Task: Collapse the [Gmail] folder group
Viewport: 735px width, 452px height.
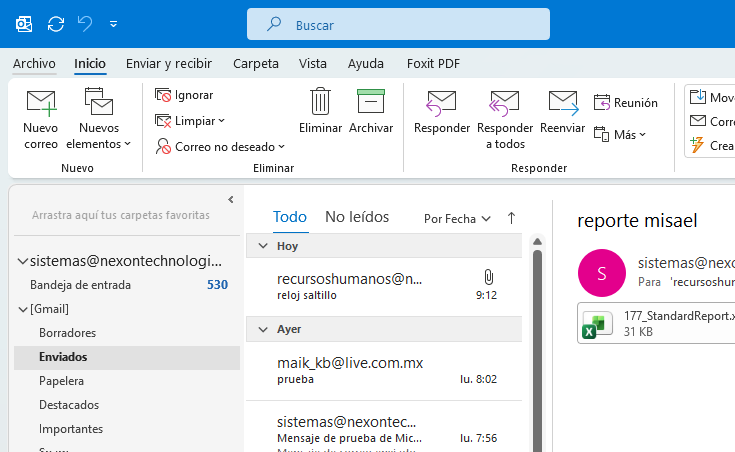Action: (x=22, y=309)
